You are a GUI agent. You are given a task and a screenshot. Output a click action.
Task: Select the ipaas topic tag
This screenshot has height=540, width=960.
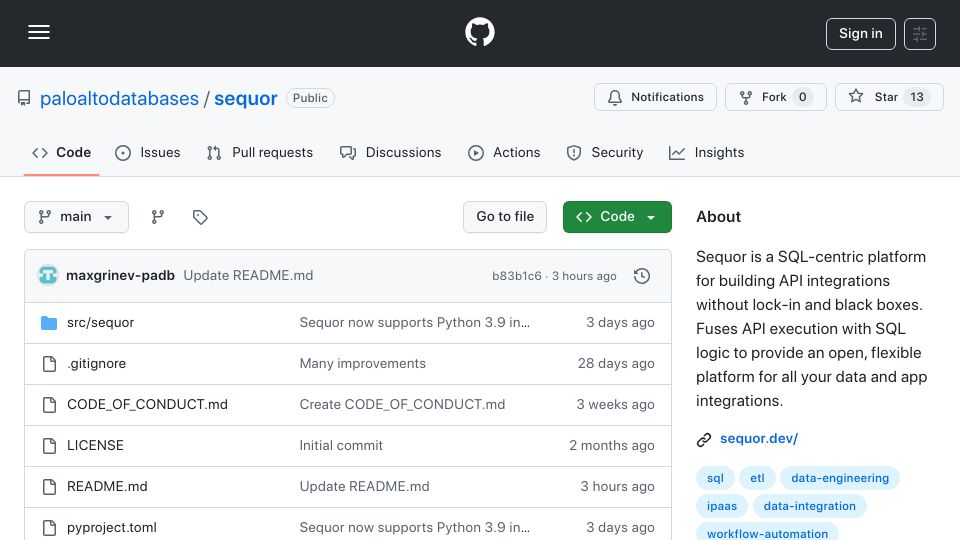point(722,506)
